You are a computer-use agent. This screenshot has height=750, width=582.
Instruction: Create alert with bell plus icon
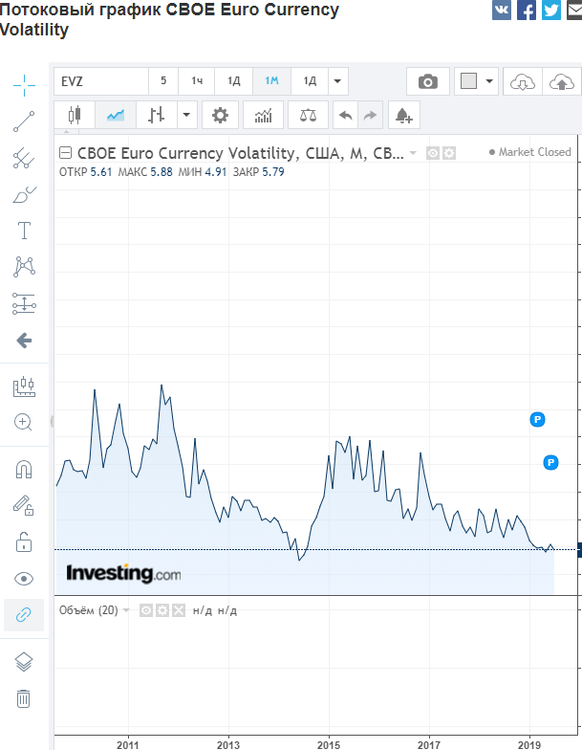[x=404, y=115]
